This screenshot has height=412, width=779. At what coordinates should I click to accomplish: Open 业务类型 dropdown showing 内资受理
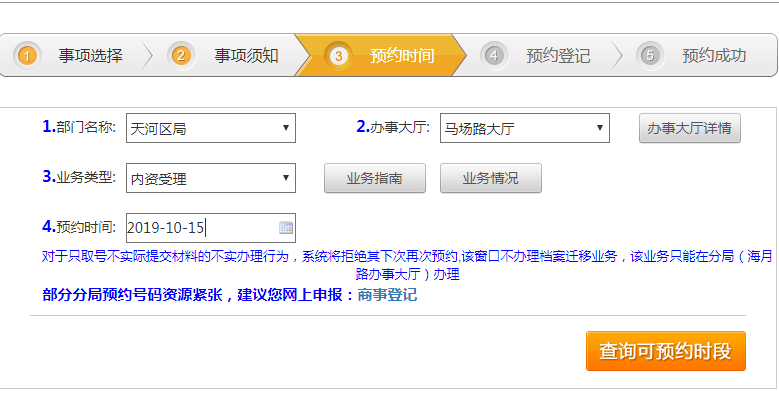(211, 178)
